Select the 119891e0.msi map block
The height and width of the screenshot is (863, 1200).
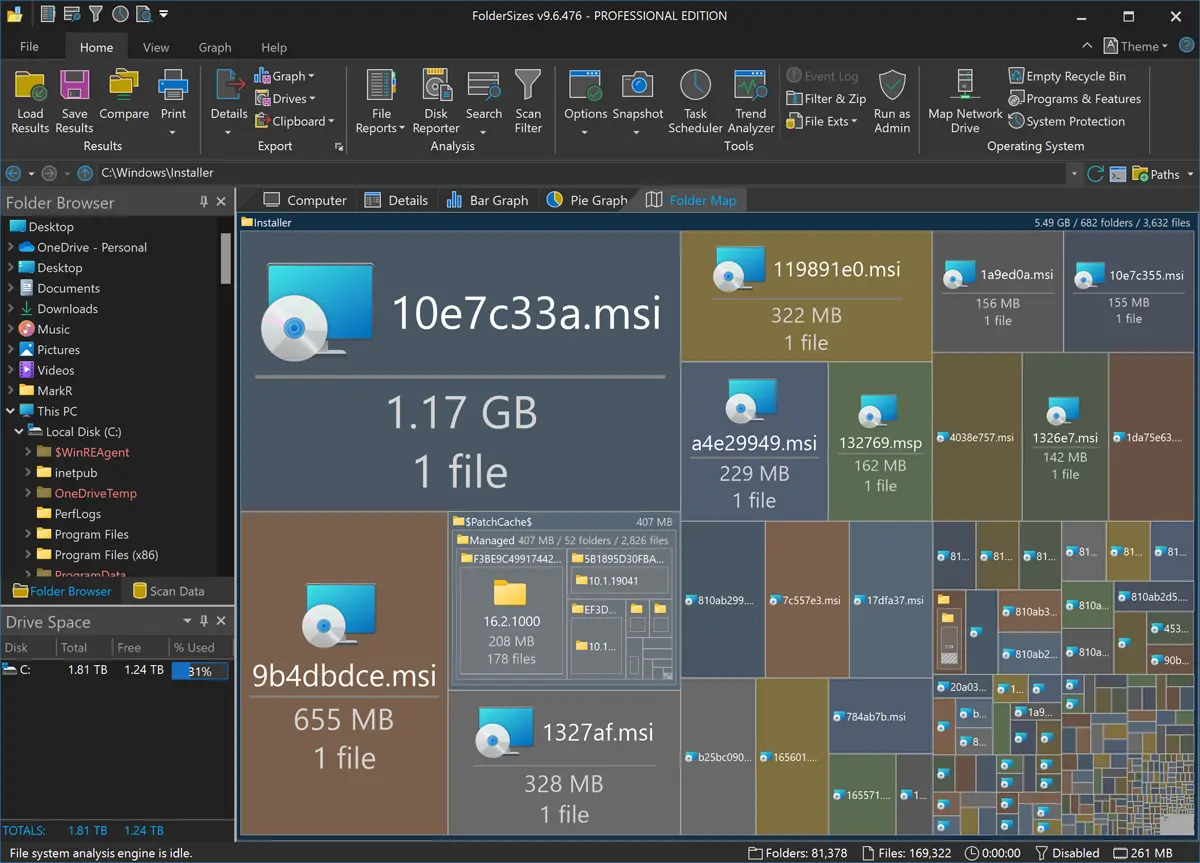tap(806, 296)
